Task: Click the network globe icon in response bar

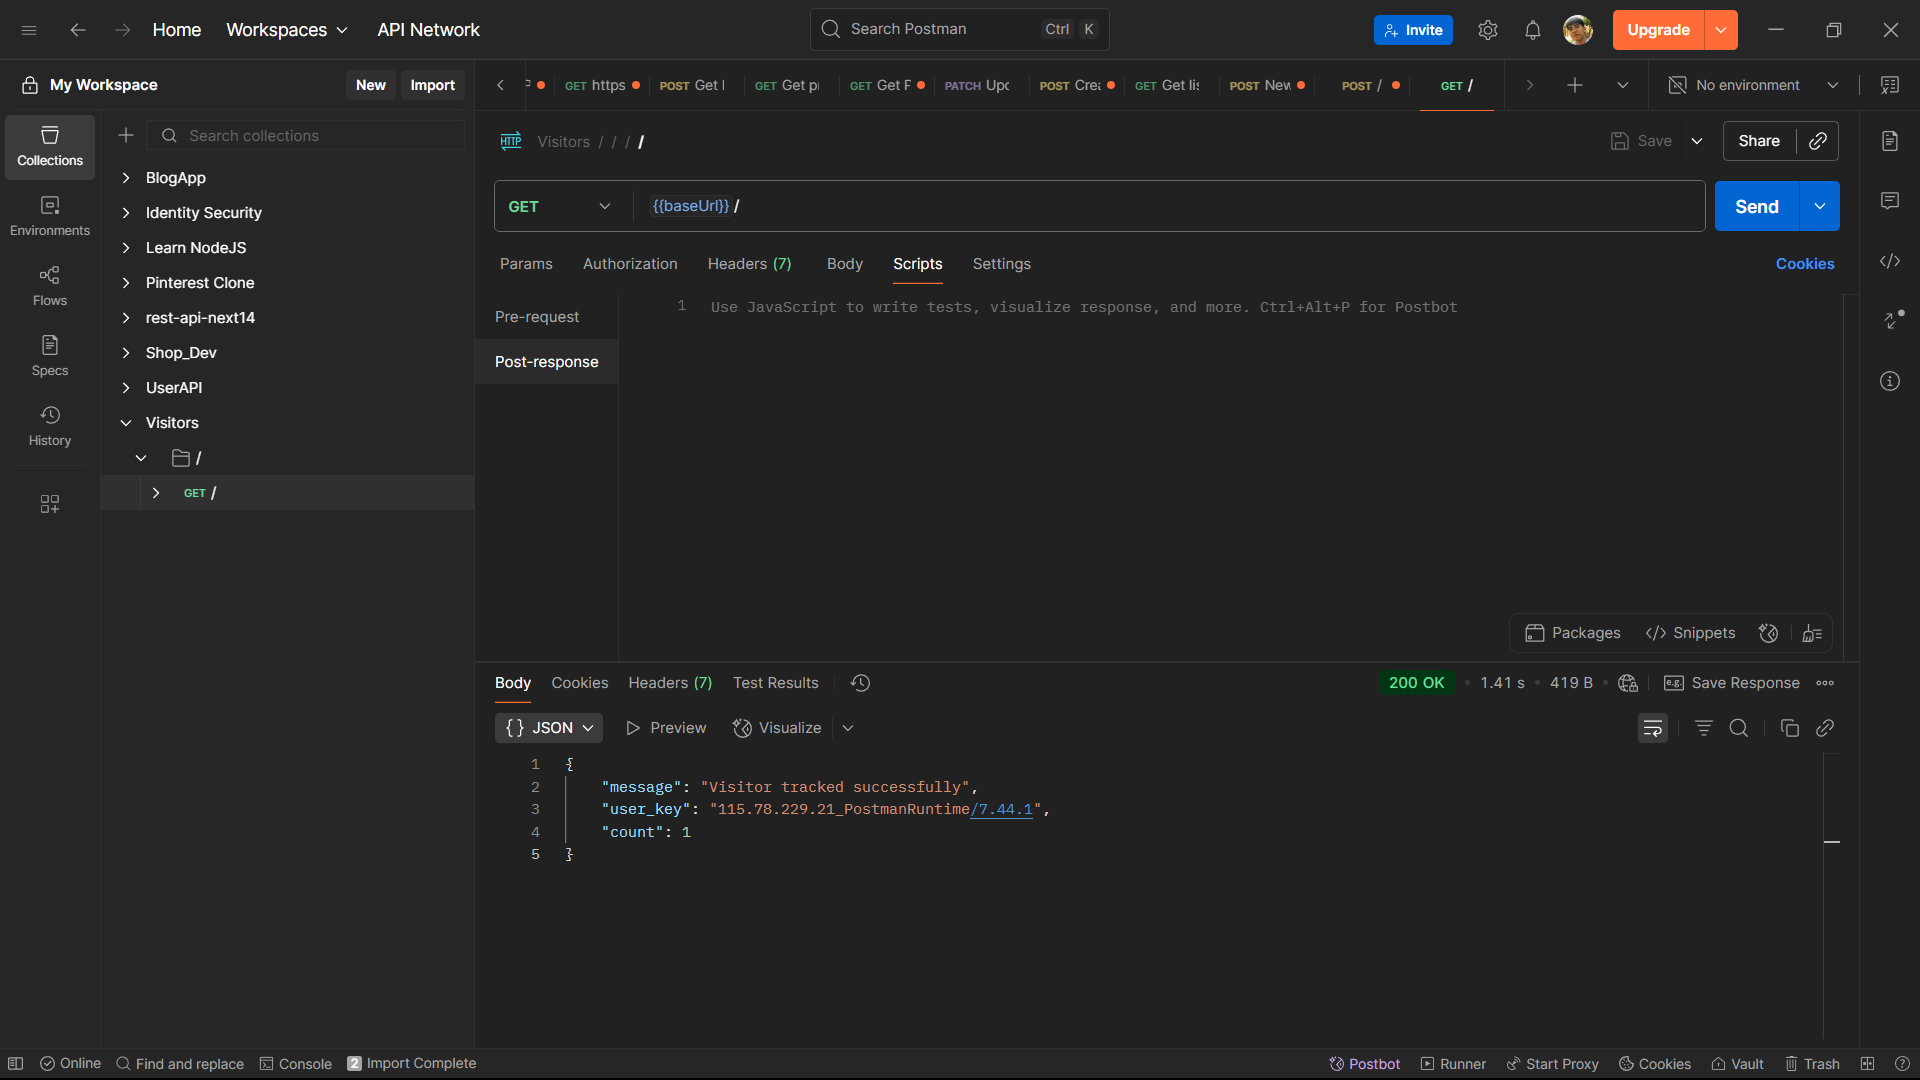Action: [1628, 683]
